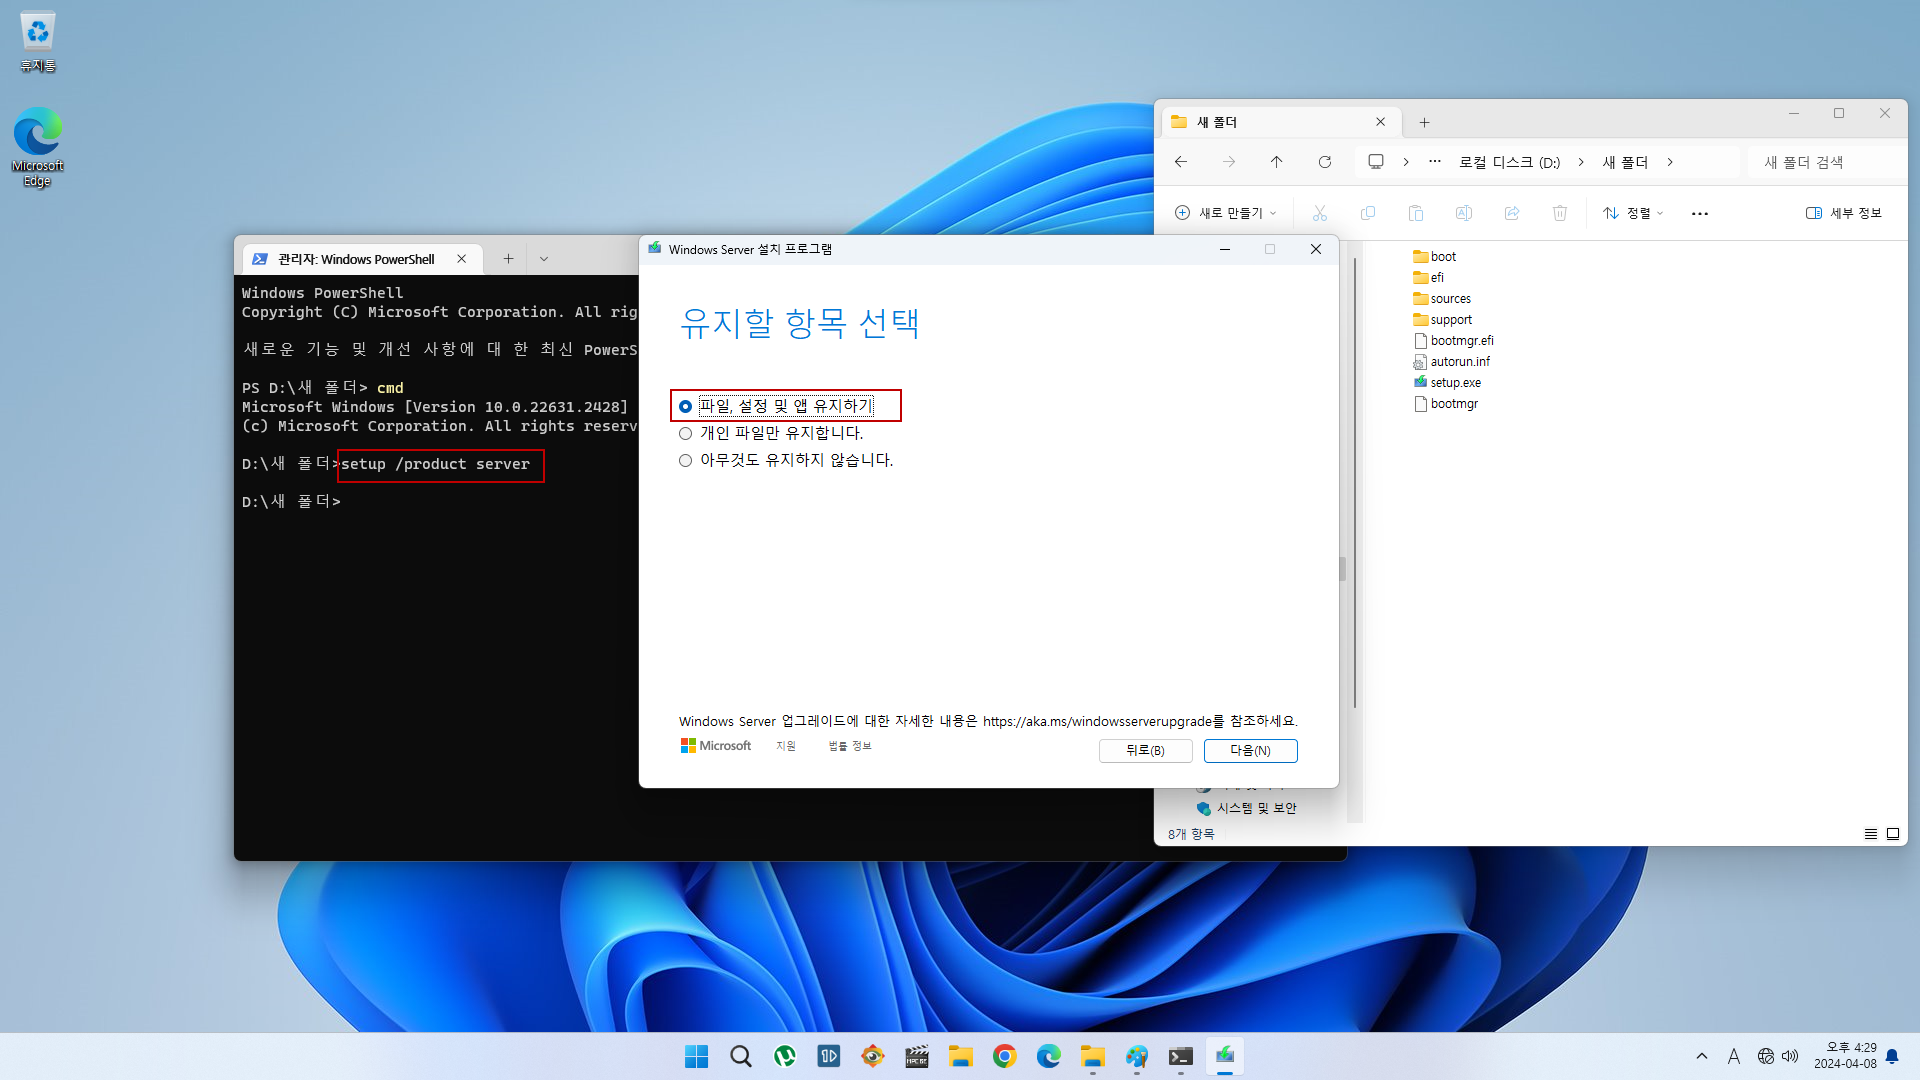Click the refresh icon in File Explorer

click(1324, 162)
